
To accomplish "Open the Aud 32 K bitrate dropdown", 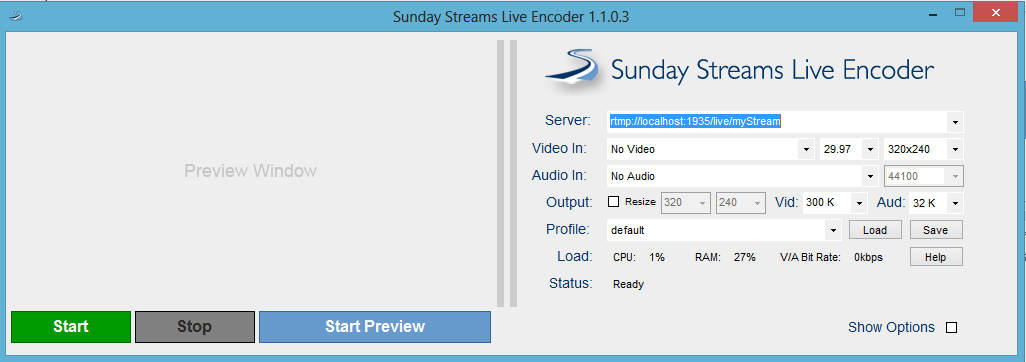I will [x=955, y=203].
